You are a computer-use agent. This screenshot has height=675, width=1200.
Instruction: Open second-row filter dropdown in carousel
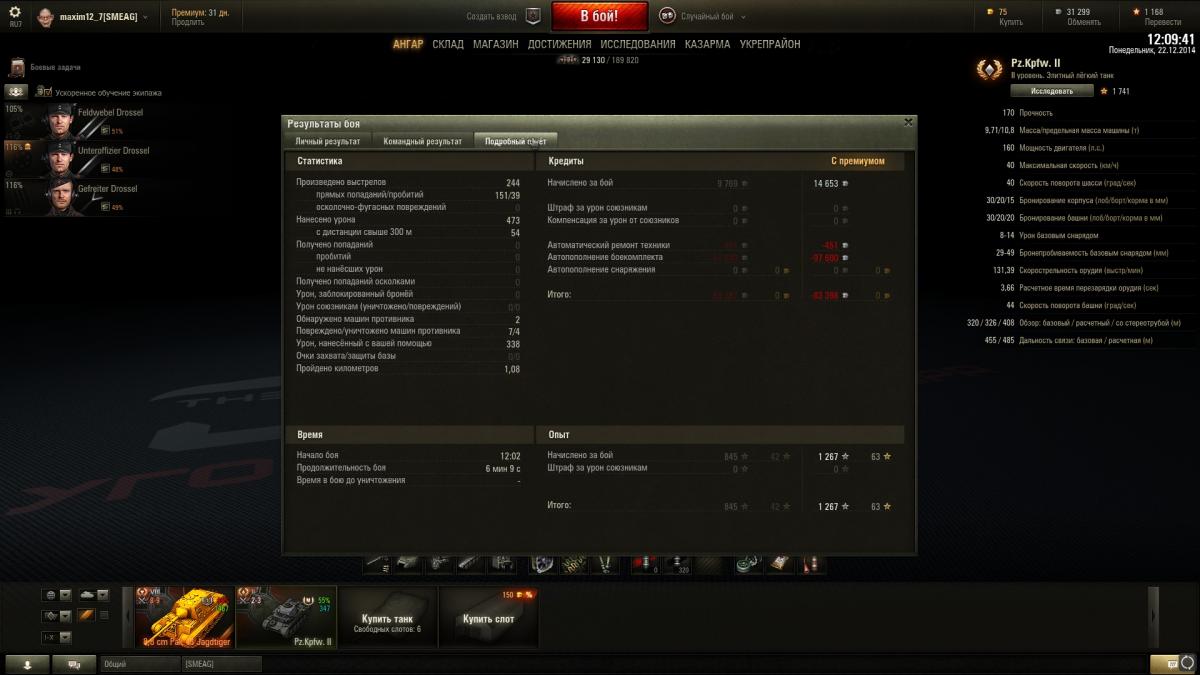click(x=56, y=616)
